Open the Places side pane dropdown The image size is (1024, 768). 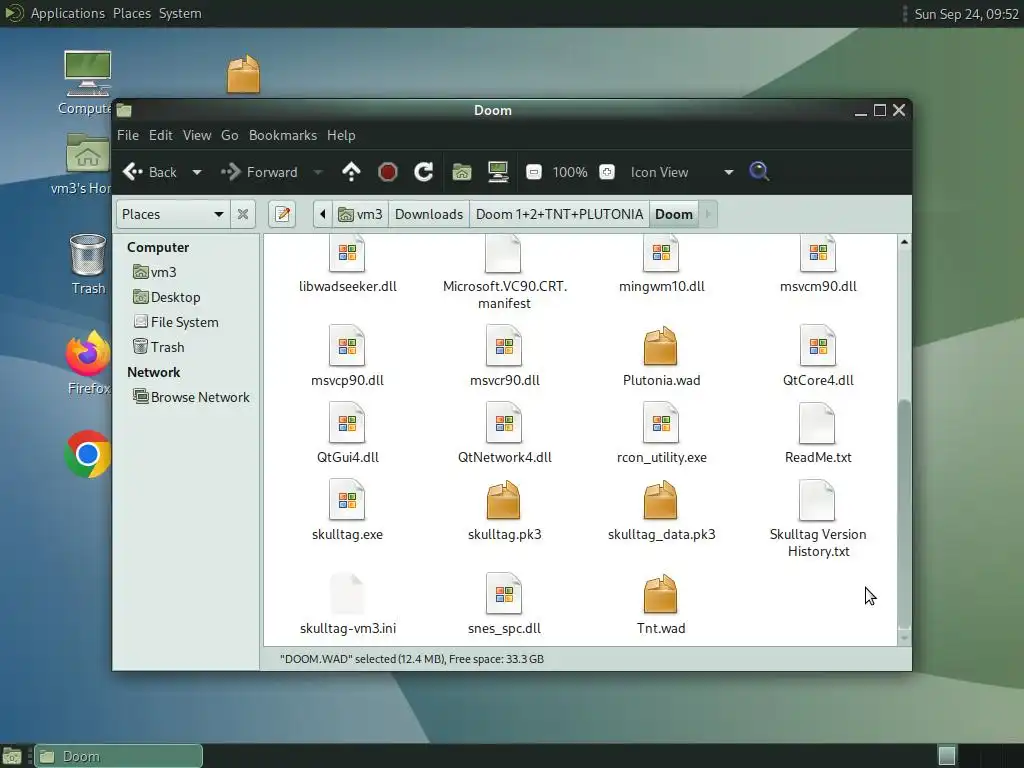pos(173,214)
